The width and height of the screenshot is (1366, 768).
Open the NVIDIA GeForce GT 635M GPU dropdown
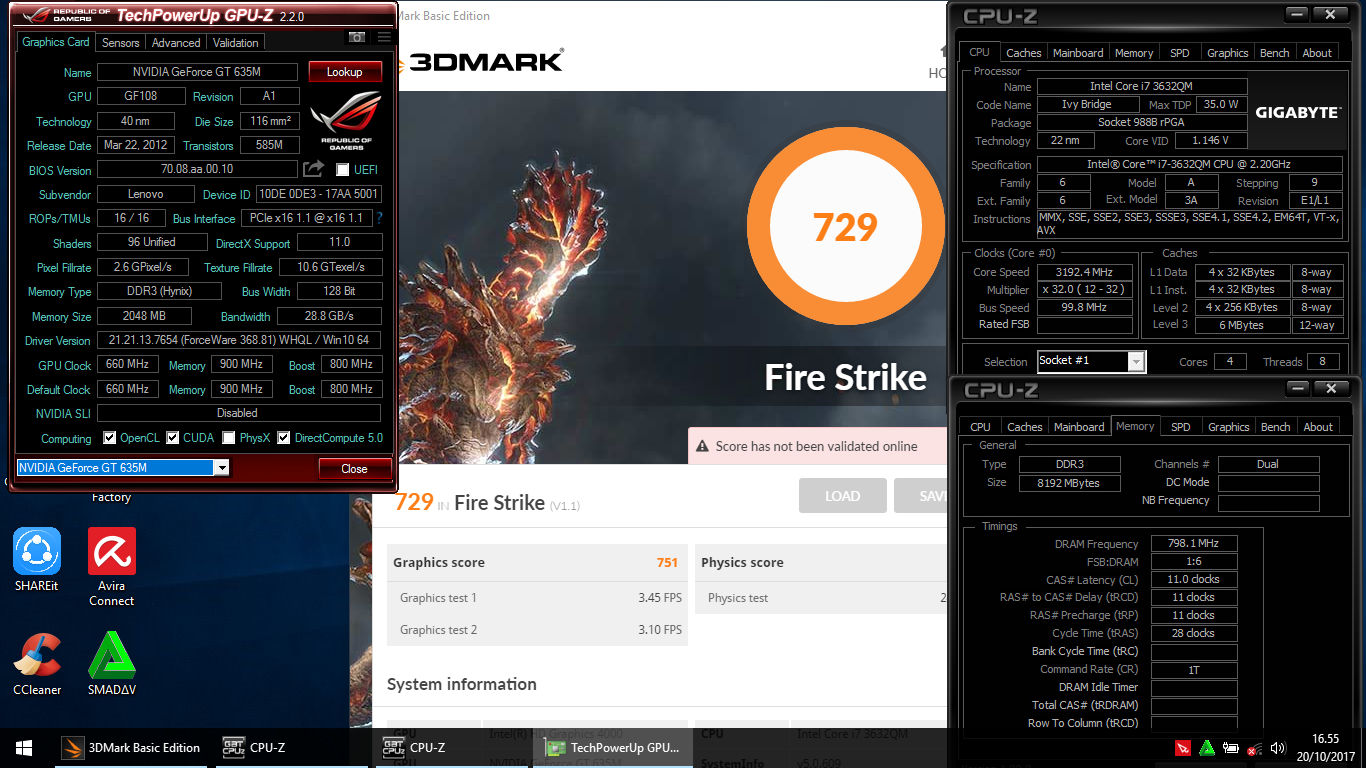123,468
